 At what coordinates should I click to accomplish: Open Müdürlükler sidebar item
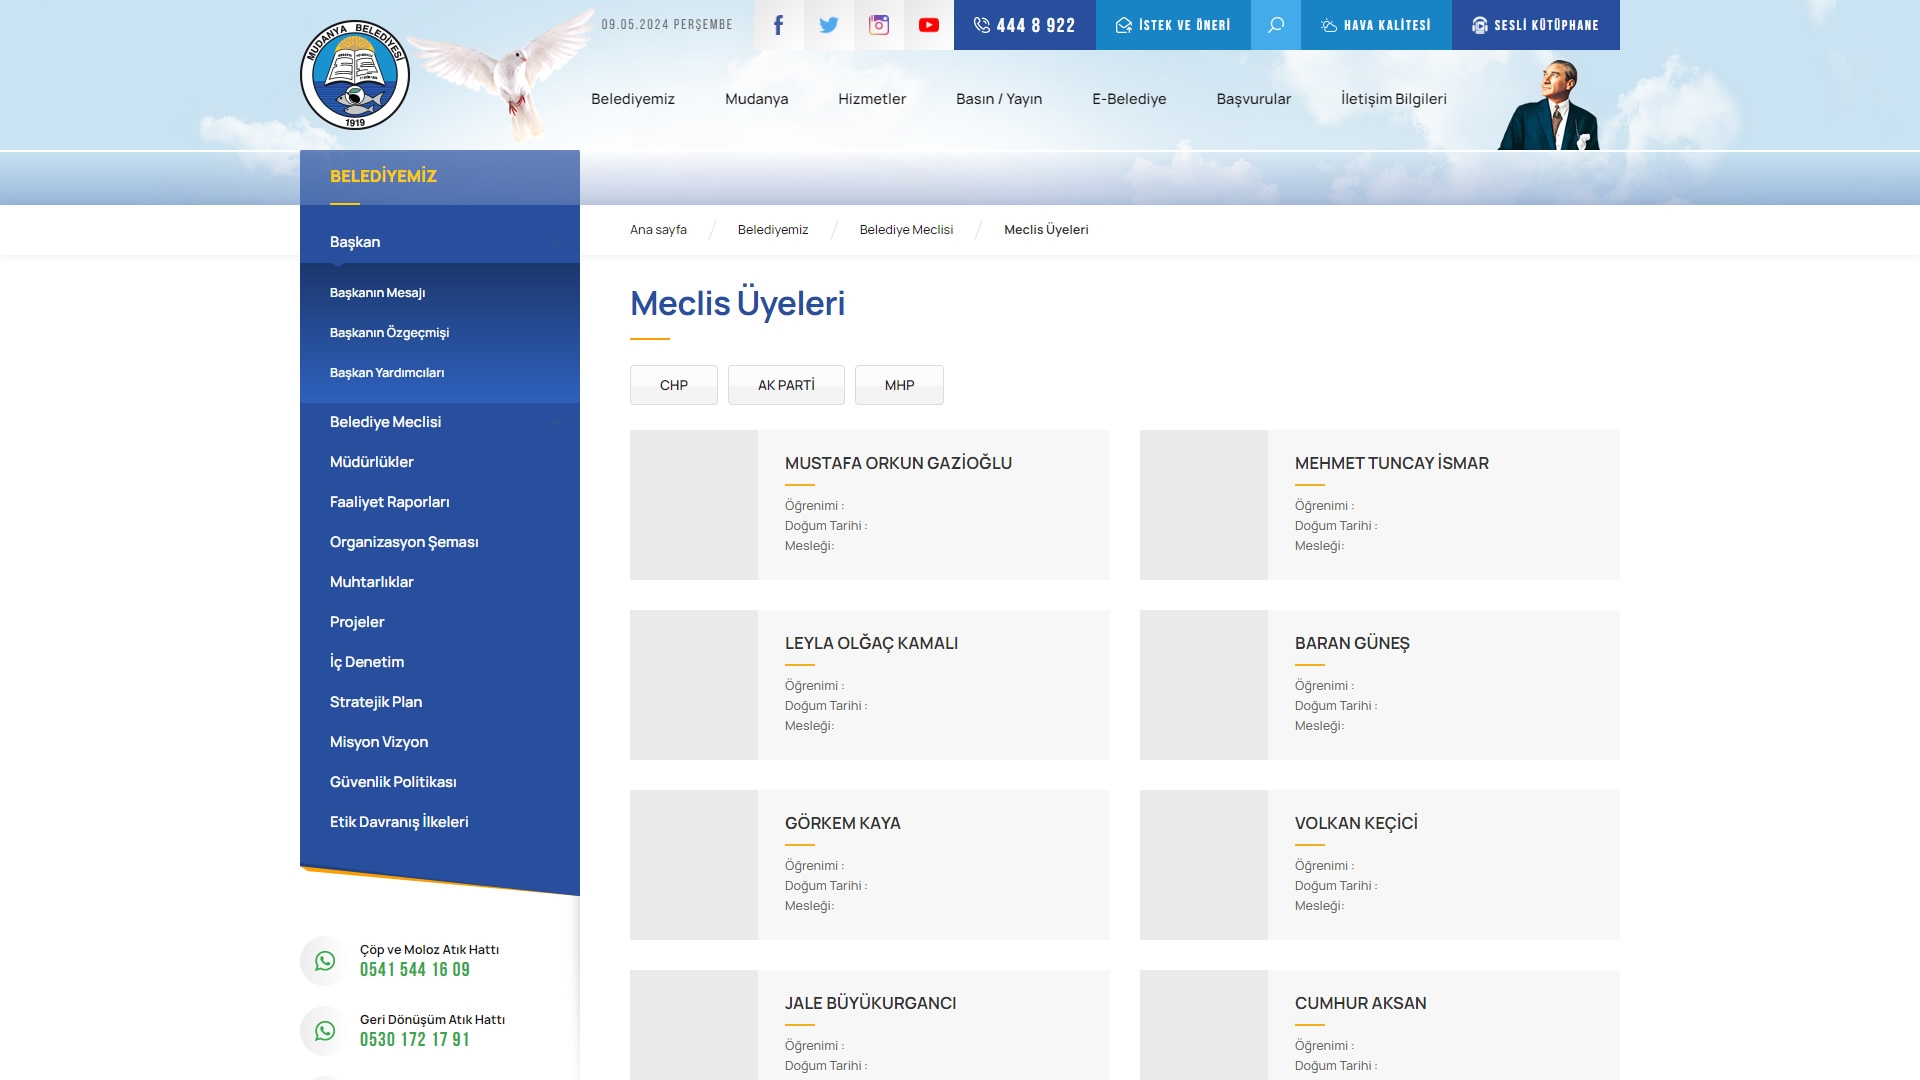point(371,462)
